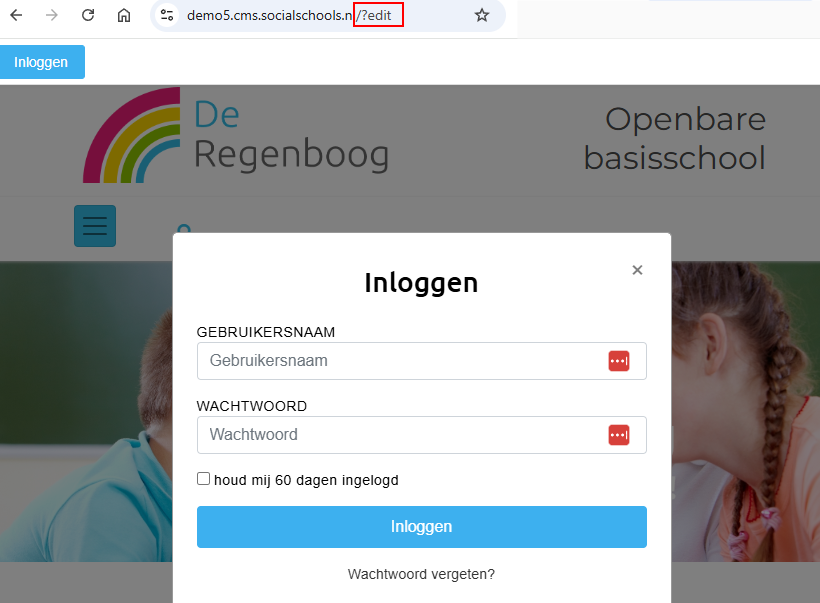Close the Inloggen dialog with the X
Viewport: 820px width, 603px height.
(x=637, y=270)
